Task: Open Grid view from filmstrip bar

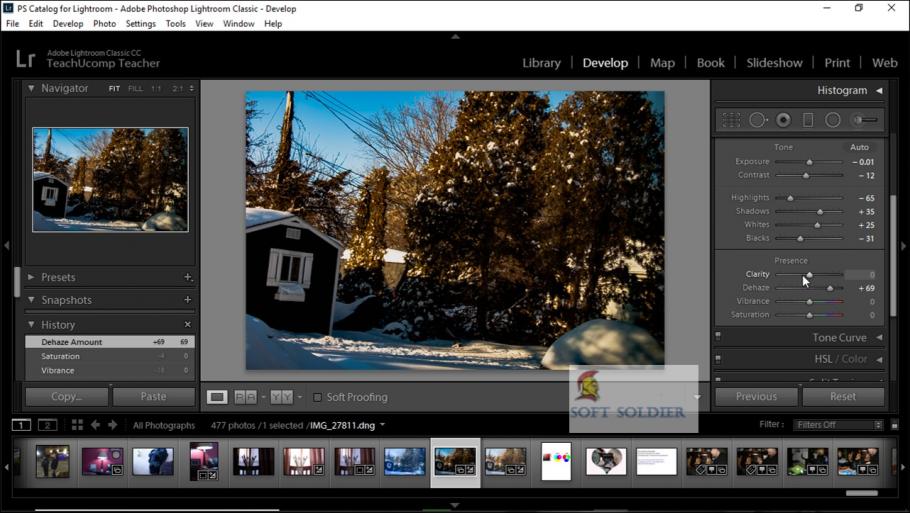Action: [x=77, y=425]
